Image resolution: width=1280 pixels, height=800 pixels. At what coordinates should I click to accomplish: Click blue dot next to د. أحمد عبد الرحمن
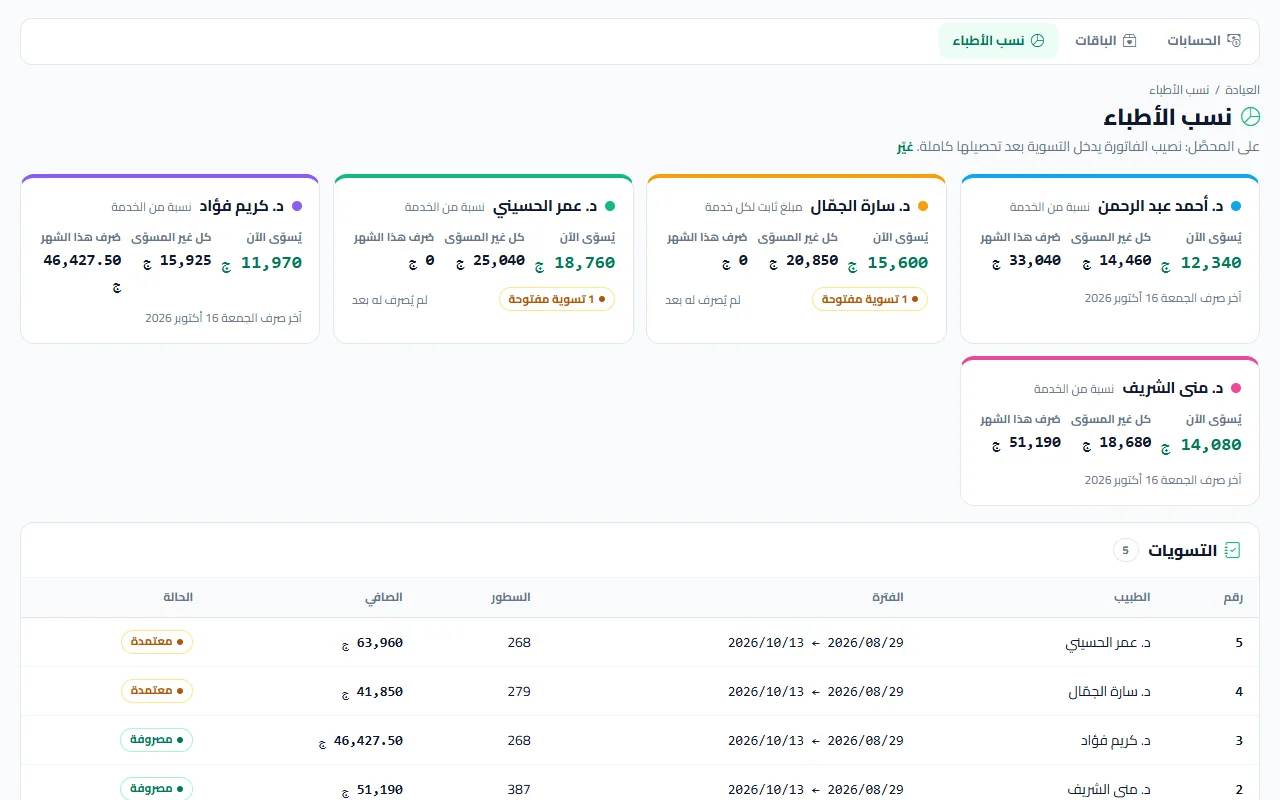pyautogui.click(x=1236, y=206)
